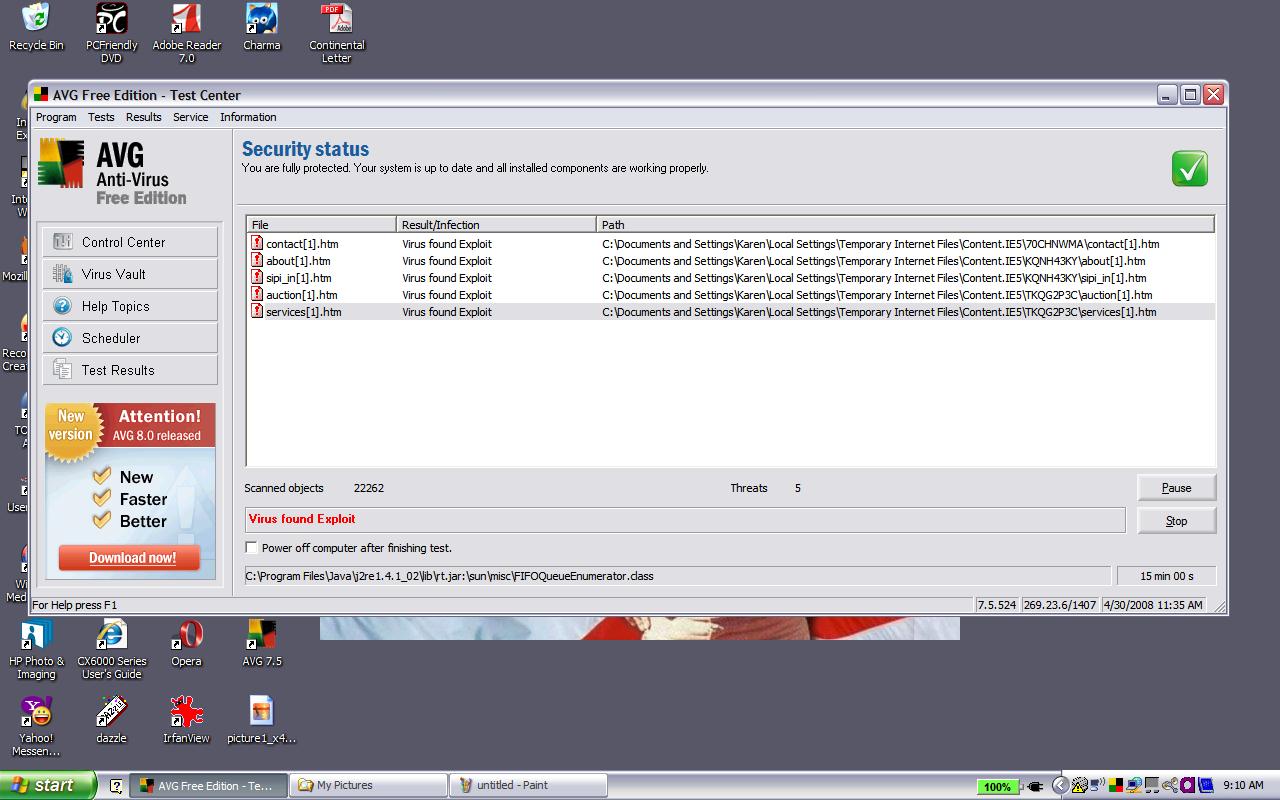This screenshot has width=1280, height=800.
Task: Click the File column header
Action: click(x=321, y=225)
